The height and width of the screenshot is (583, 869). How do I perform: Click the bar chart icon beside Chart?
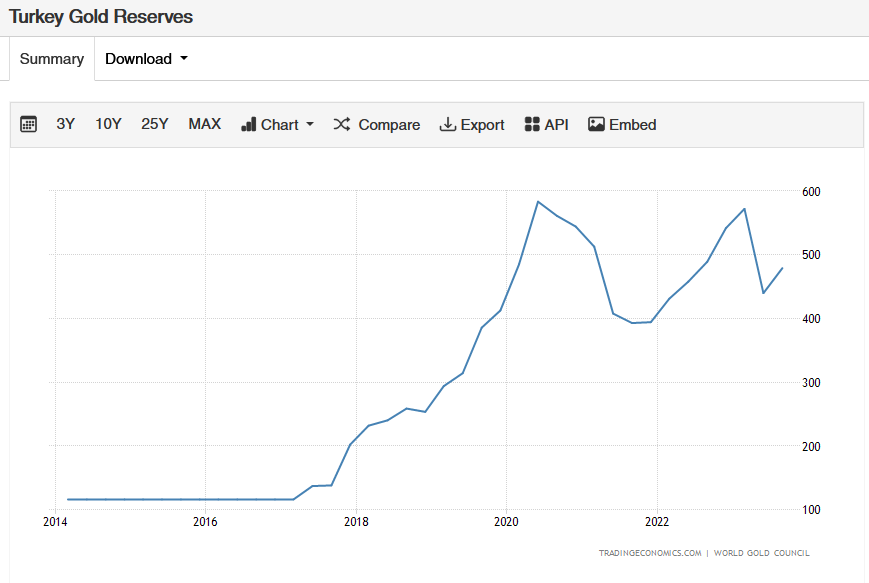[x=249, y=125]
